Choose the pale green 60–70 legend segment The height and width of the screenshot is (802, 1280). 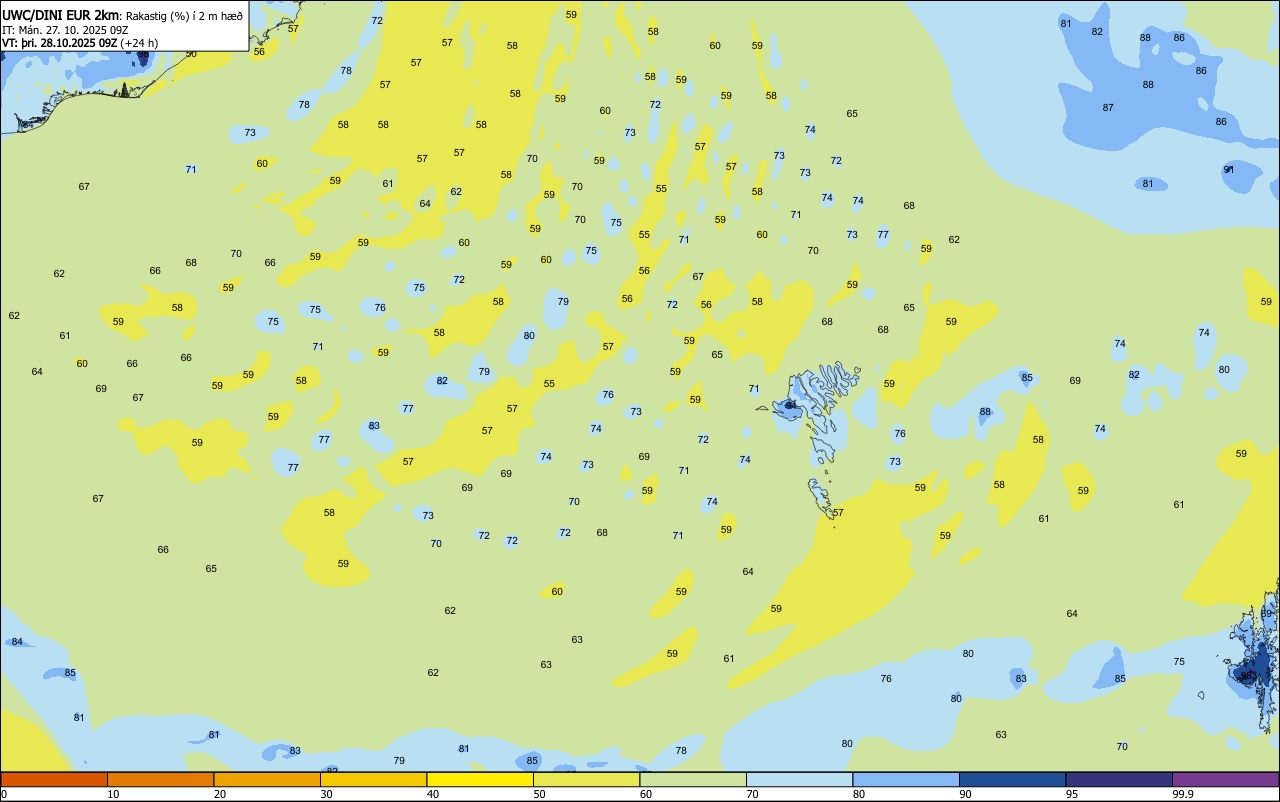[x=693, y=779]
